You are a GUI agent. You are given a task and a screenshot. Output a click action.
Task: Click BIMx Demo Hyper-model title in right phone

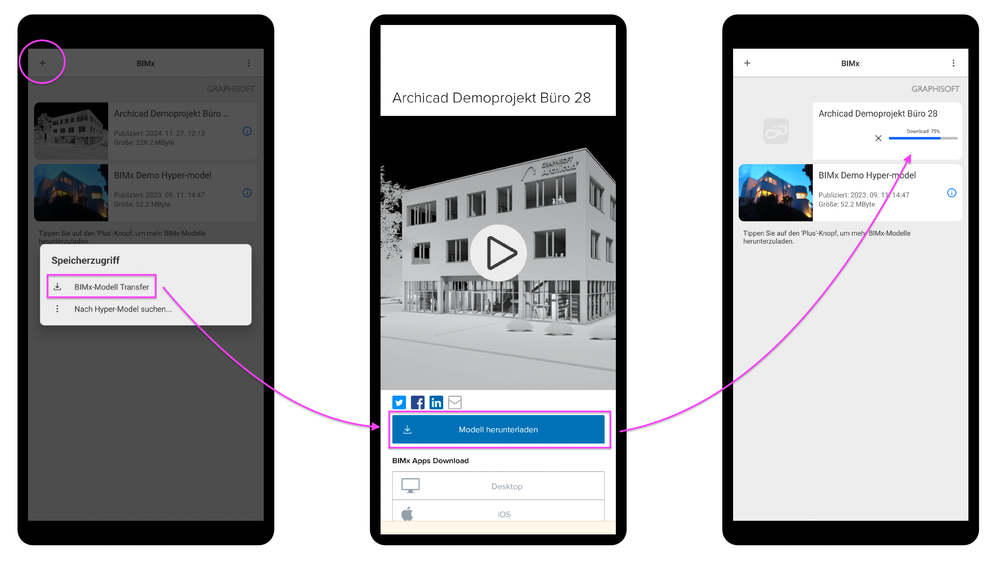tap(867, 175)
